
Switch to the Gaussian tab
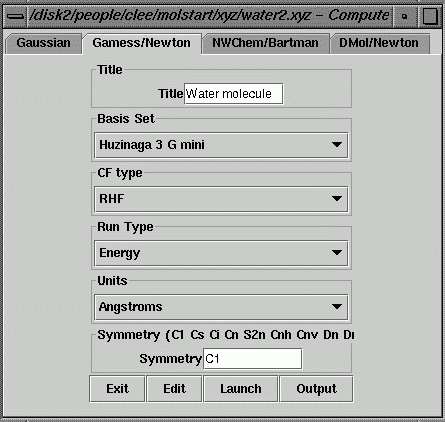click(x=43, y=44)
